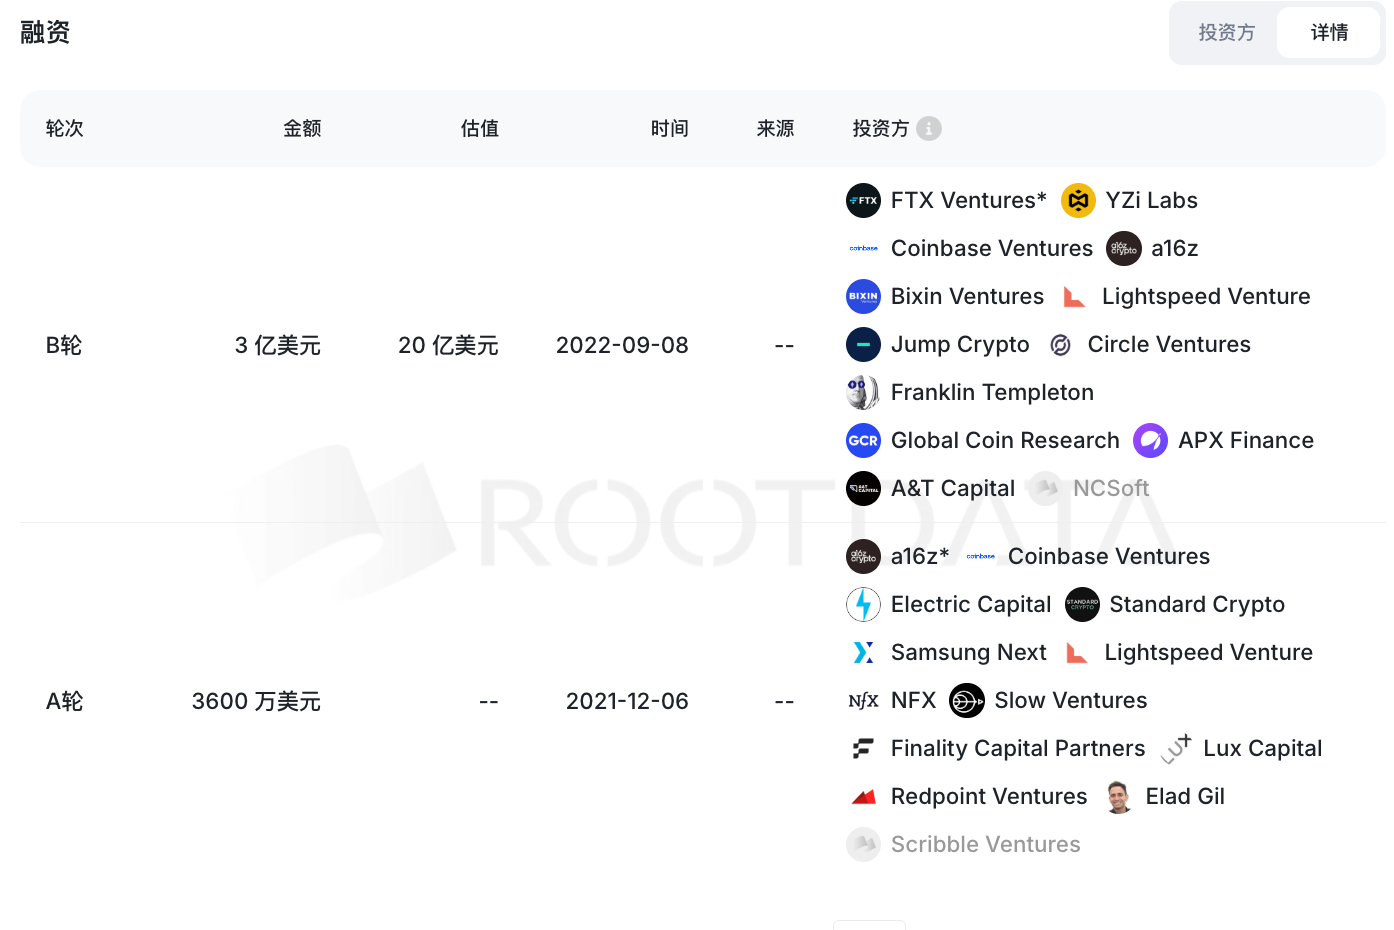Open the Finality Capital Partners link

[1017, 749]
